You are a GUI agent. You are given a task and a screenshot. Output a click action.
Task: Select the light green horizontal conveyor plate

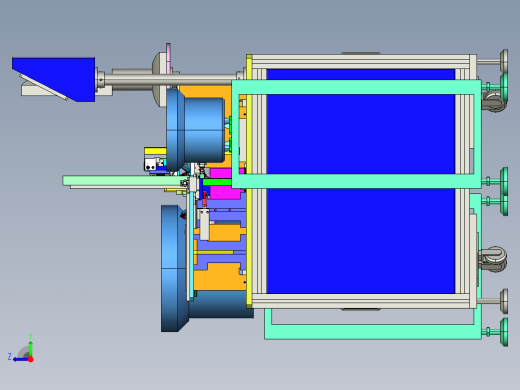[x=125, y=181]
